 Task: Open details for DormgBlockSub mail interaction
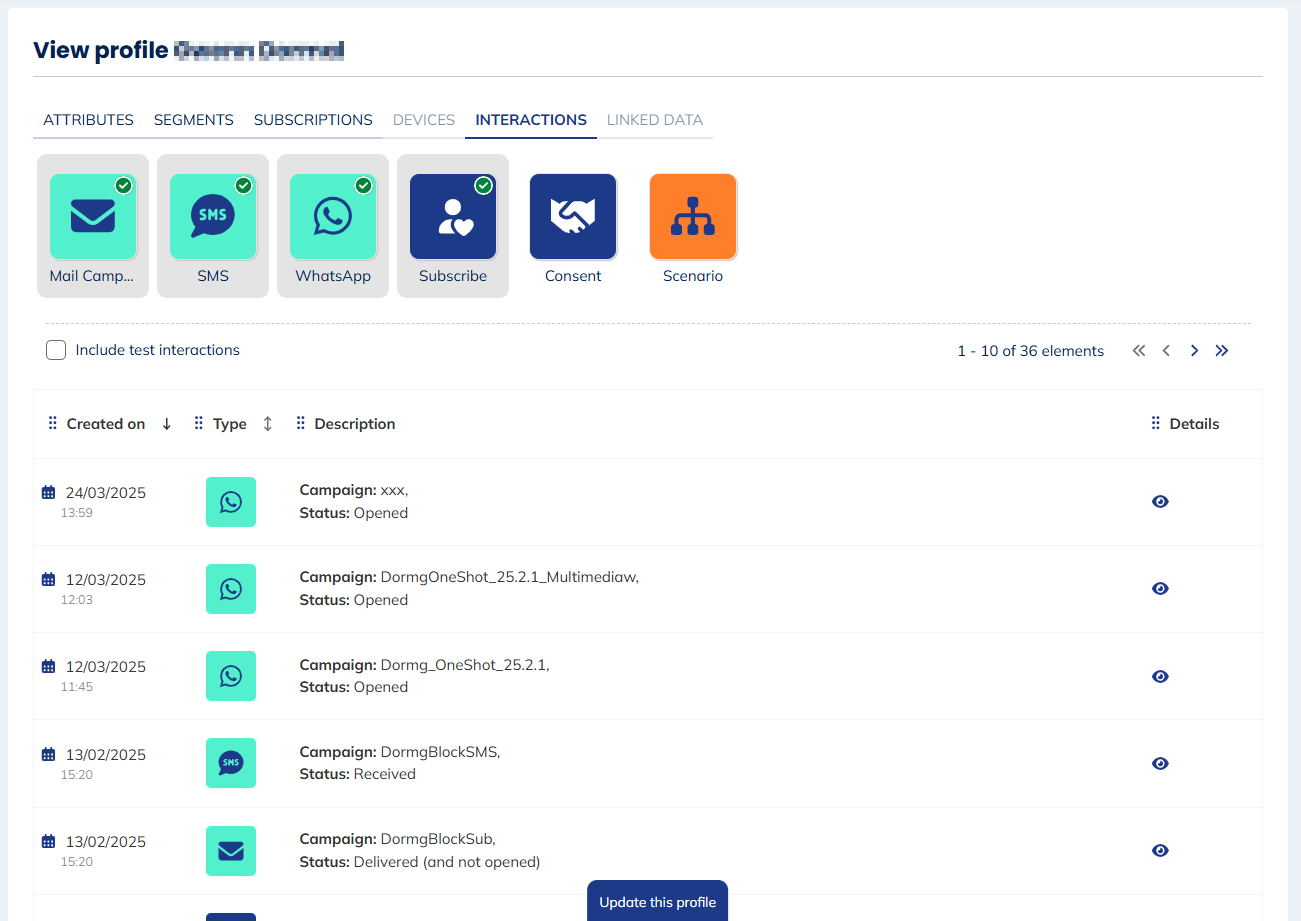[x=1160, y=851]
